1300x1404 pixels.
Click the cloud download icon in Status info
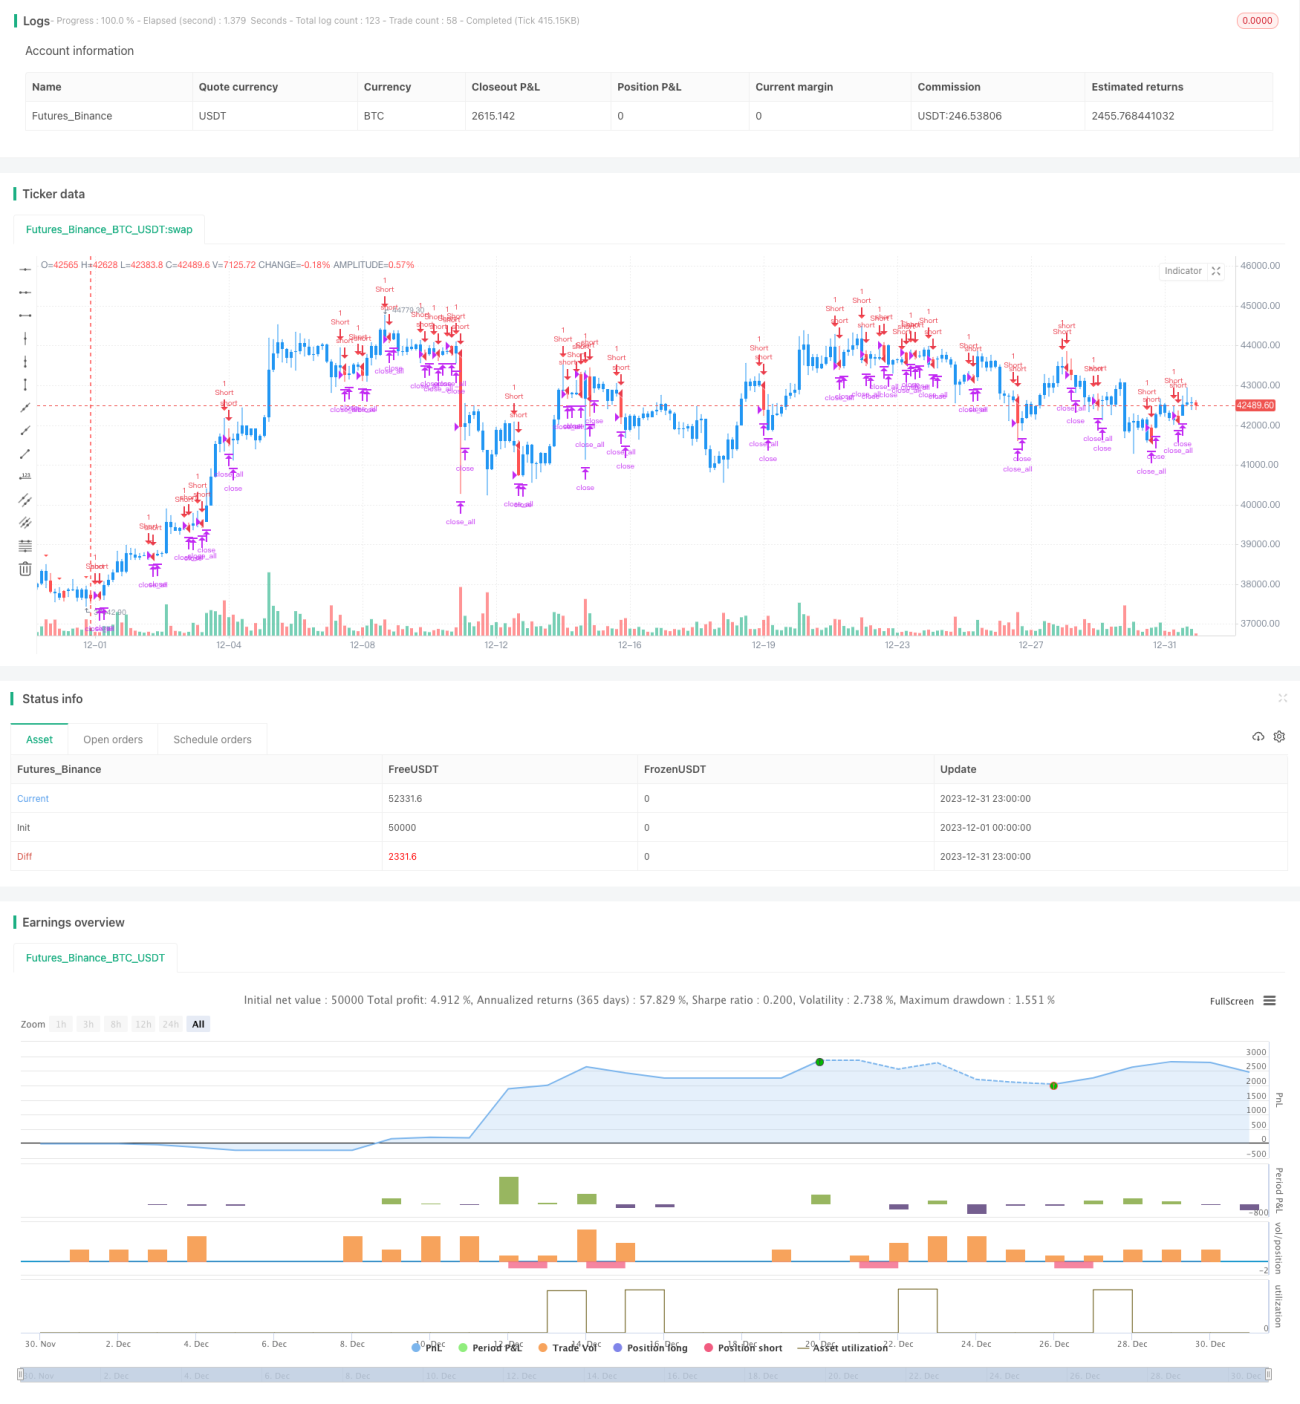(x=1258, y=737)
